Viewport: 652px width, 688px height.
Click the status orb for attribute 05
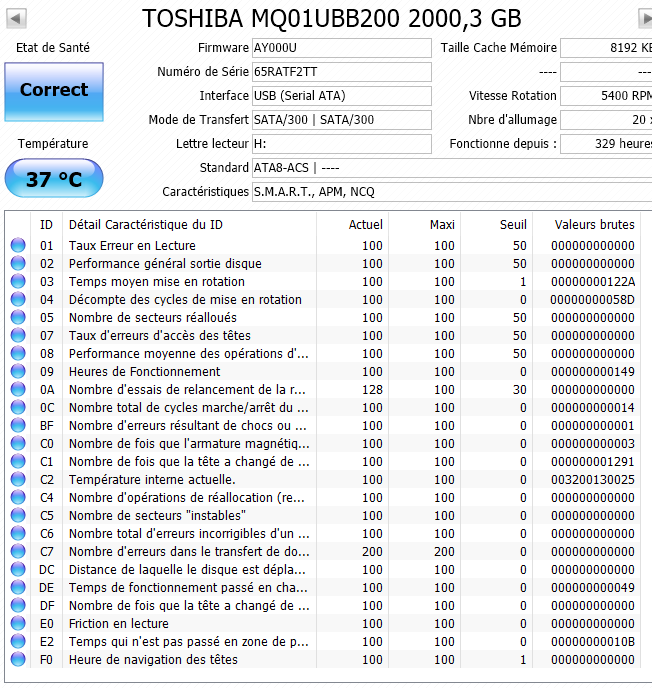coord(18,318)
